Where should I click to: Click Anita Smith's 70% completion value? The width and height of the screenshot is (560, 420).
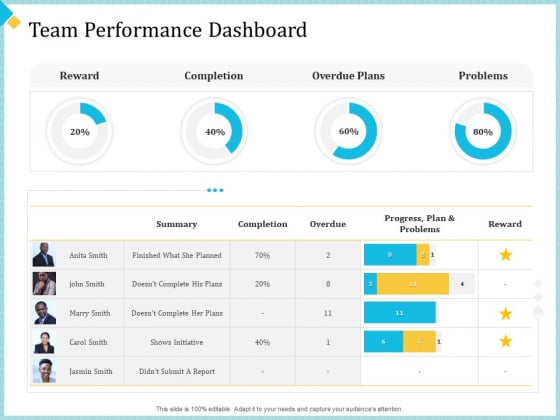click(262, 255)
